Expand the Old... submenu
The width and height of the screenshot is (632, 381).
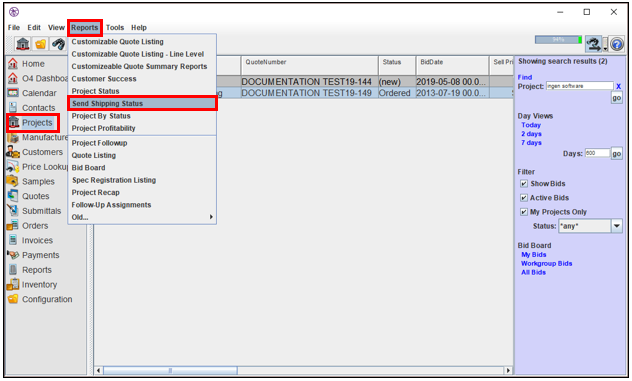click(142, 217)
